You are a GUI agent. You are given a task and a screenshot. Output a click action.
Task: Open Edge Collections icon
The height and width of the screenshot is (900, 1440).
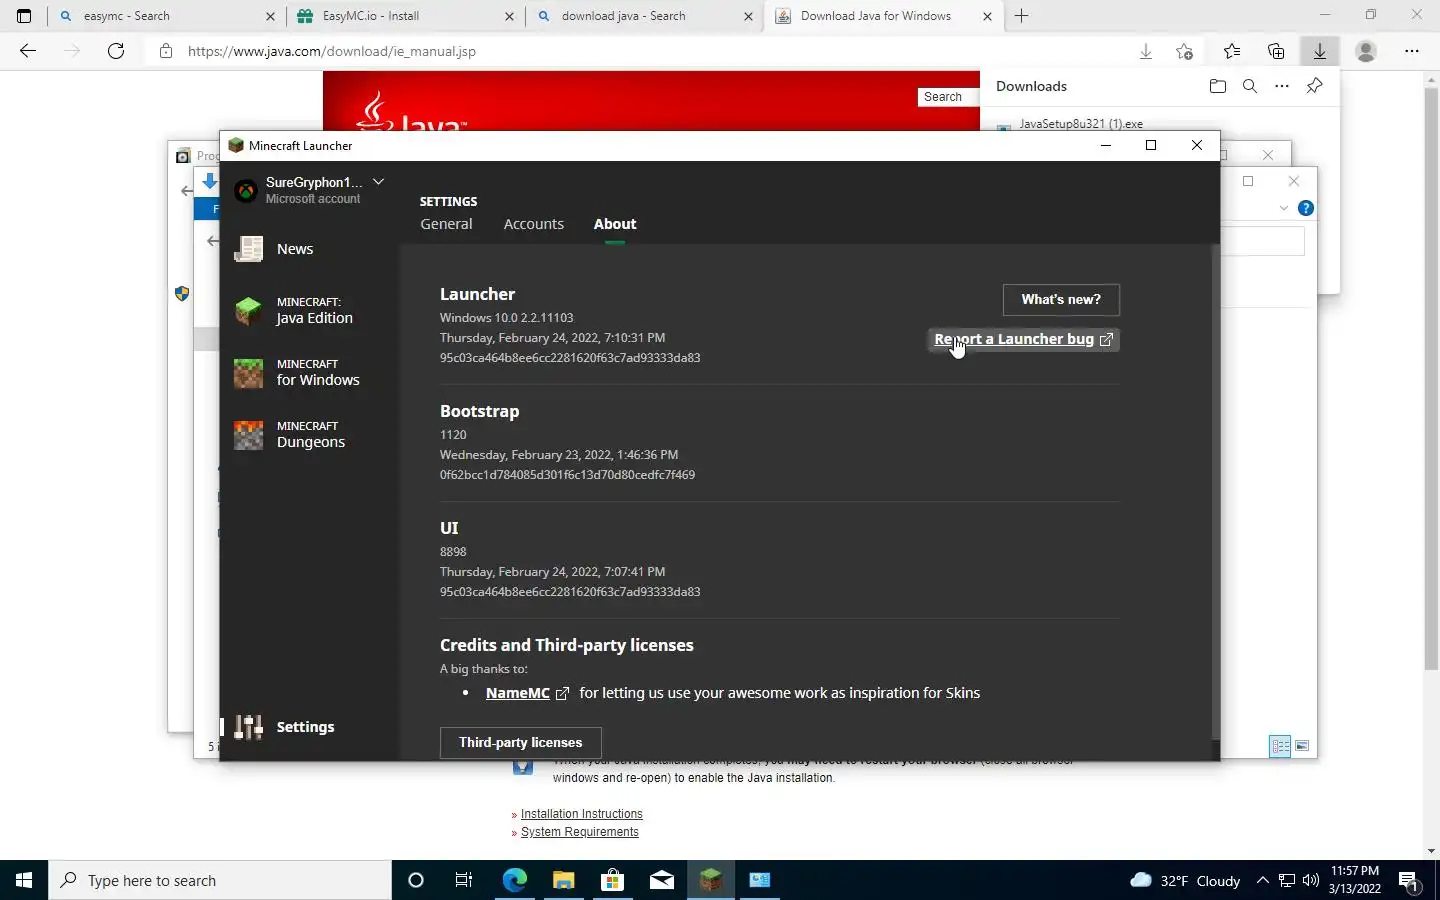click(1276, 51)
